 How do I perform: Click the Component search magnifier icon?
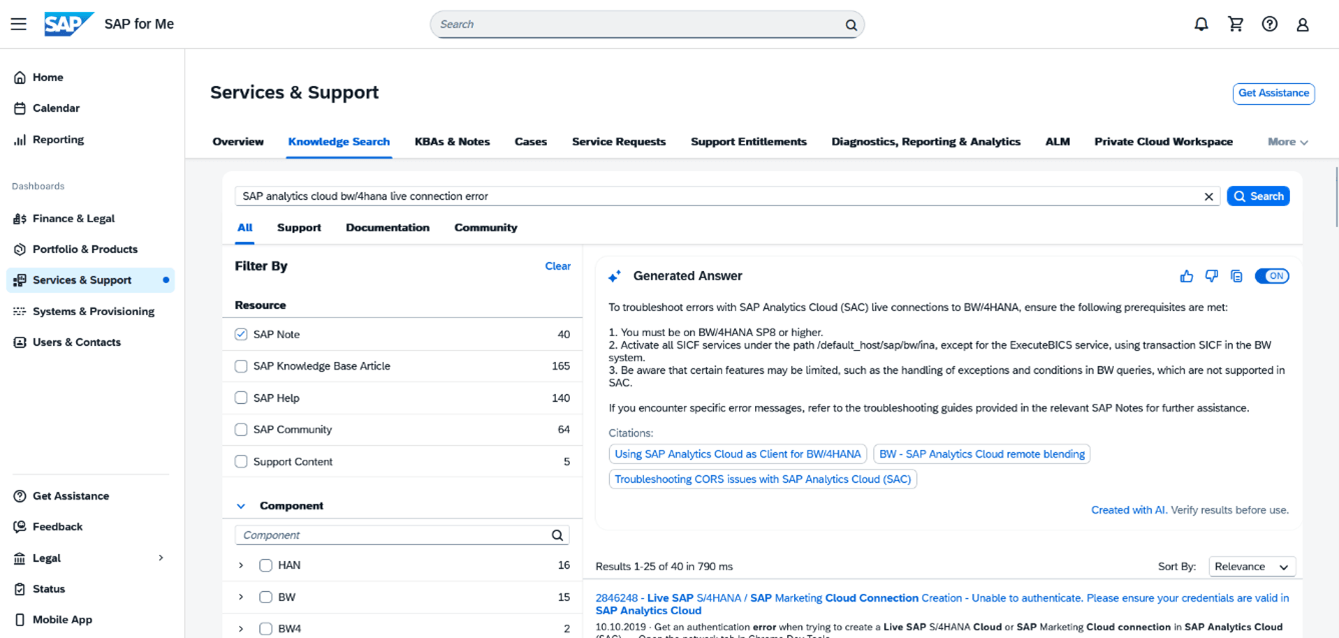click(x=558, y=536)
